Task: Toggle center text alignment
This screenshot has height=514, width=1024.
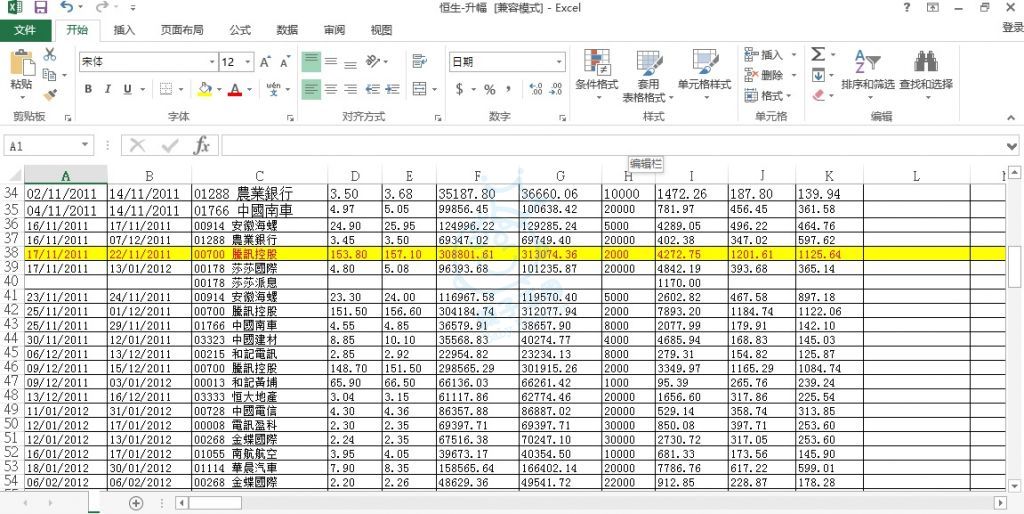Action: [x=332, y=89]
